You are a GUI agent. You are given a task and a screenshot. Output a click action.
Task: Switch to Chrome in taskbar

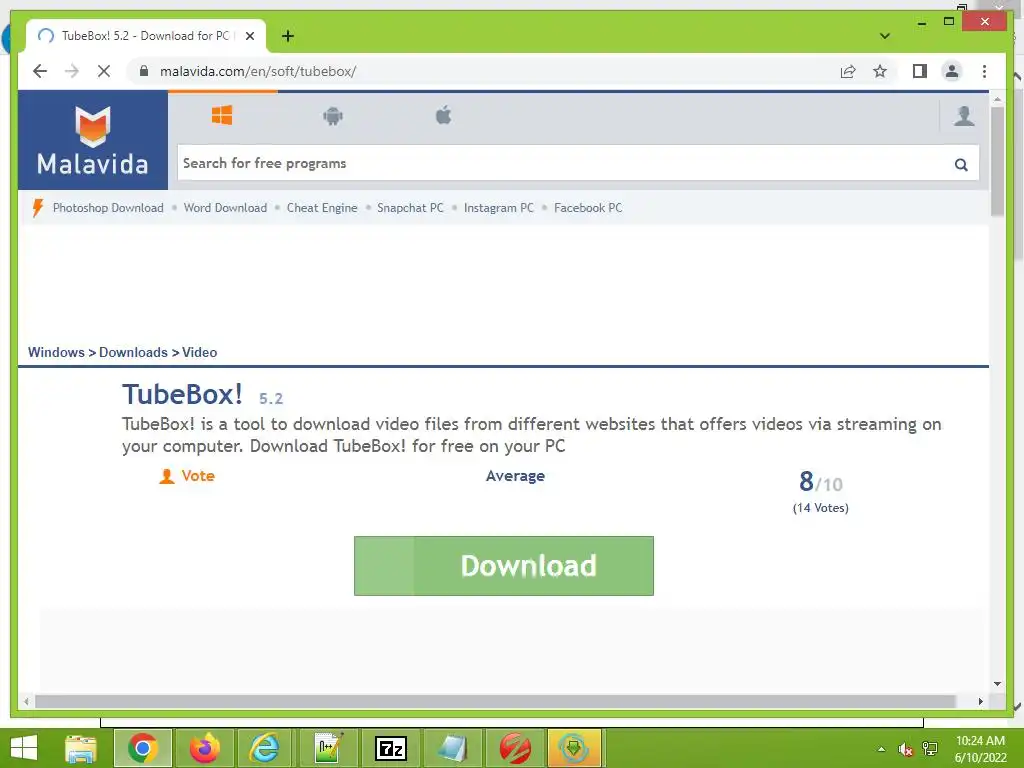click(143, 748)
